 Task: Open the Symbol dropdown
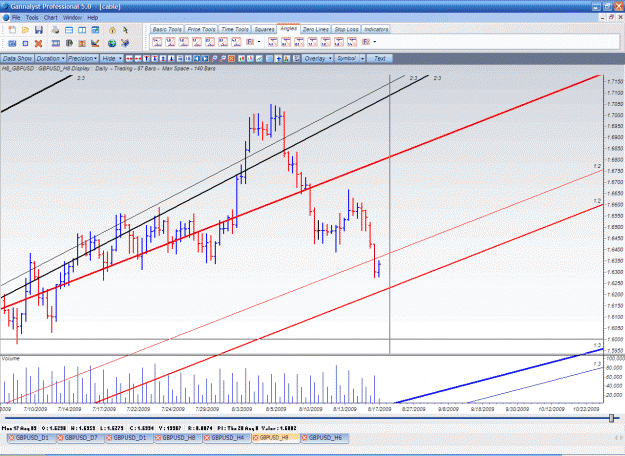[350, 59]
